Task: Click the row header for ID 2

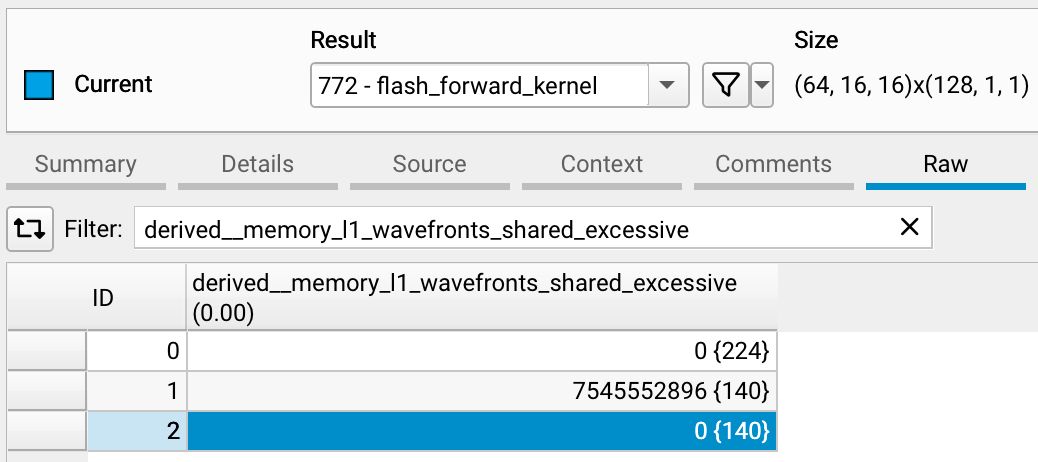Action: pos(46,431)
